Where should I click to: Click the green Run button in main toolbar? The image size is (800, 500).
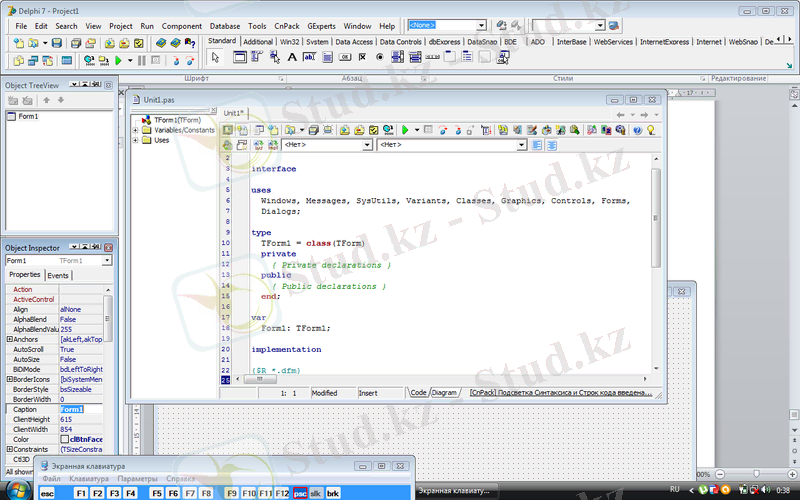coord(117,61)
